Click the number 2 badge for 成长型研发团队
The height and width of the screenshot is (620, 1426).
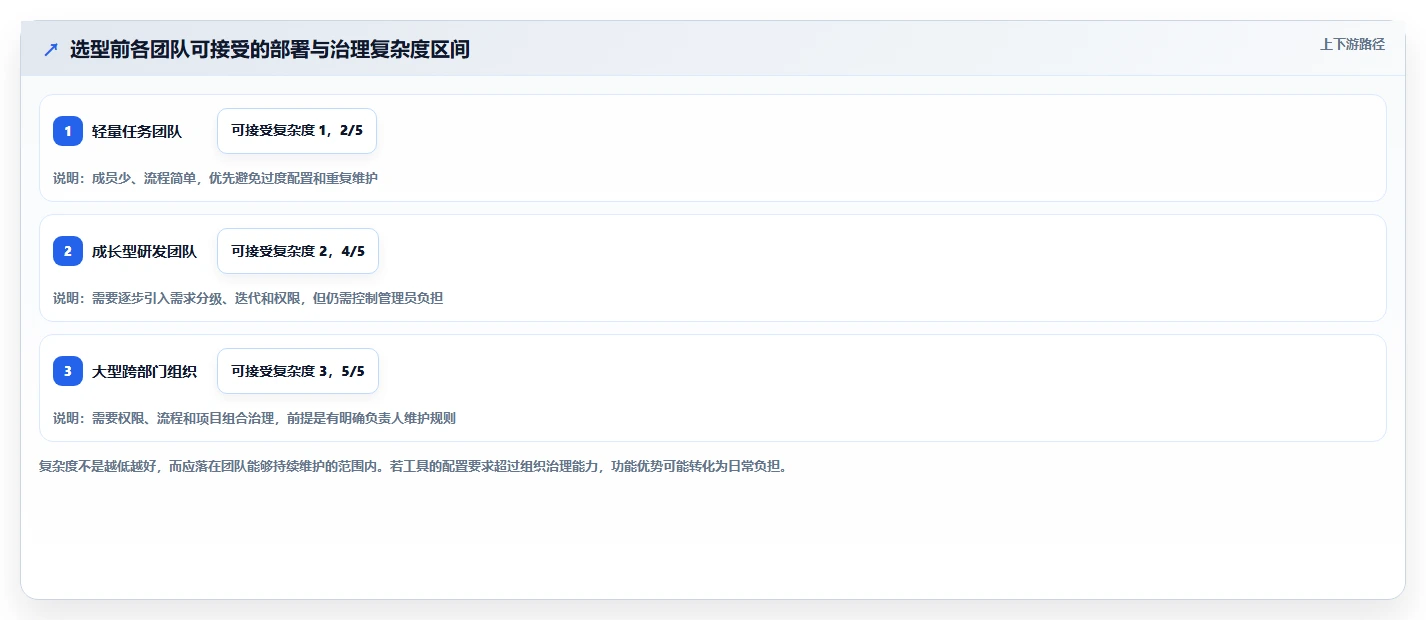(68, 251)
